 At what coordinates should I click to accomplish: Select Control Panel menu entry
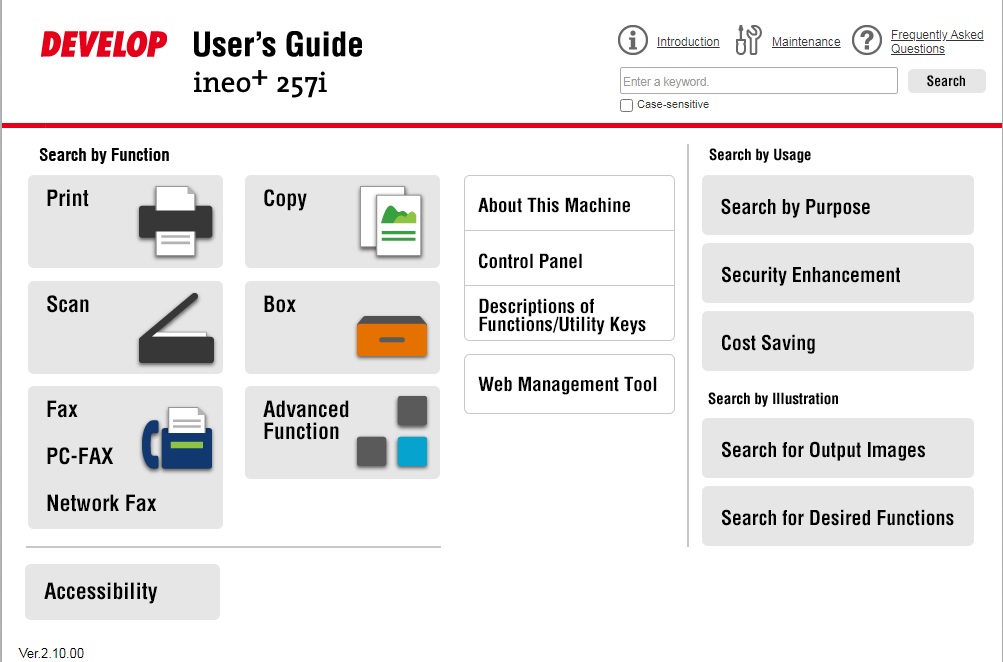(569, 261)
